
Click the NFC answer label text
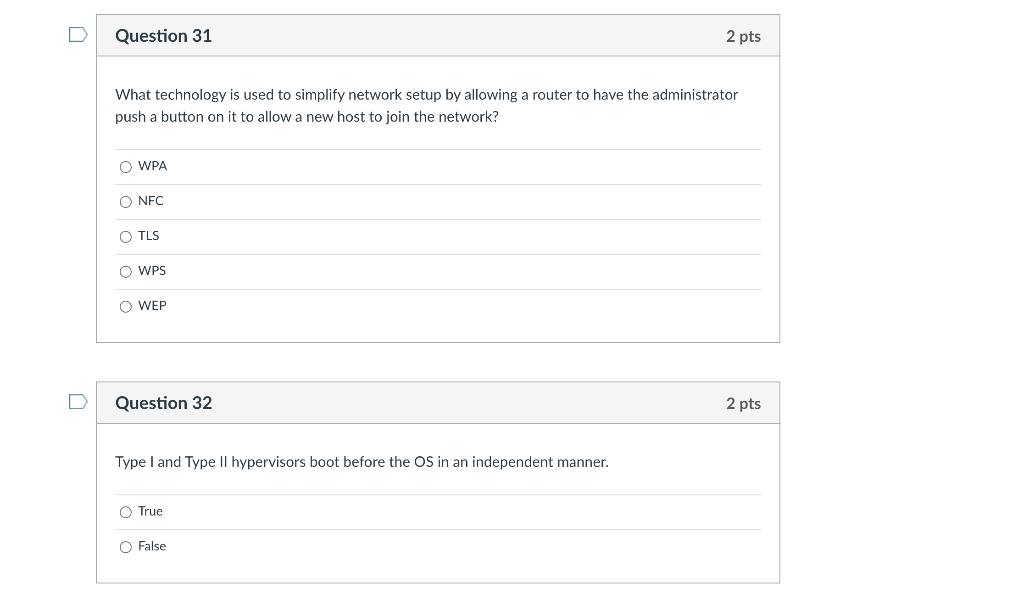(x=150, y=201)
